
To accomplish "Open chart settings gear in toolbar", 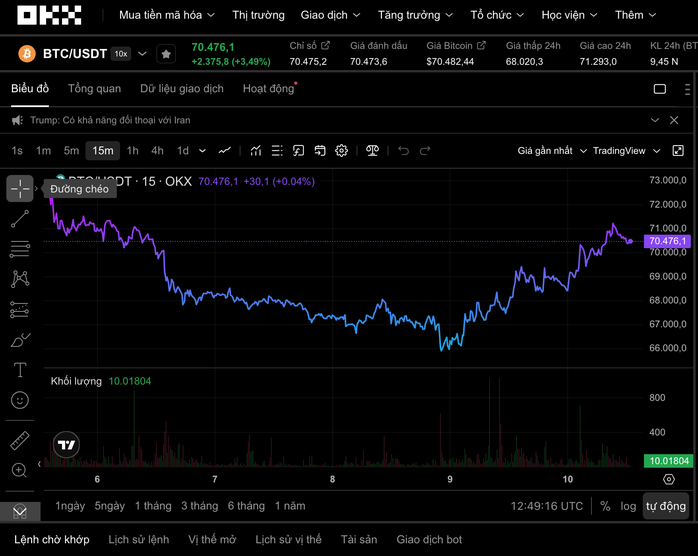I will tap(341, 151).
